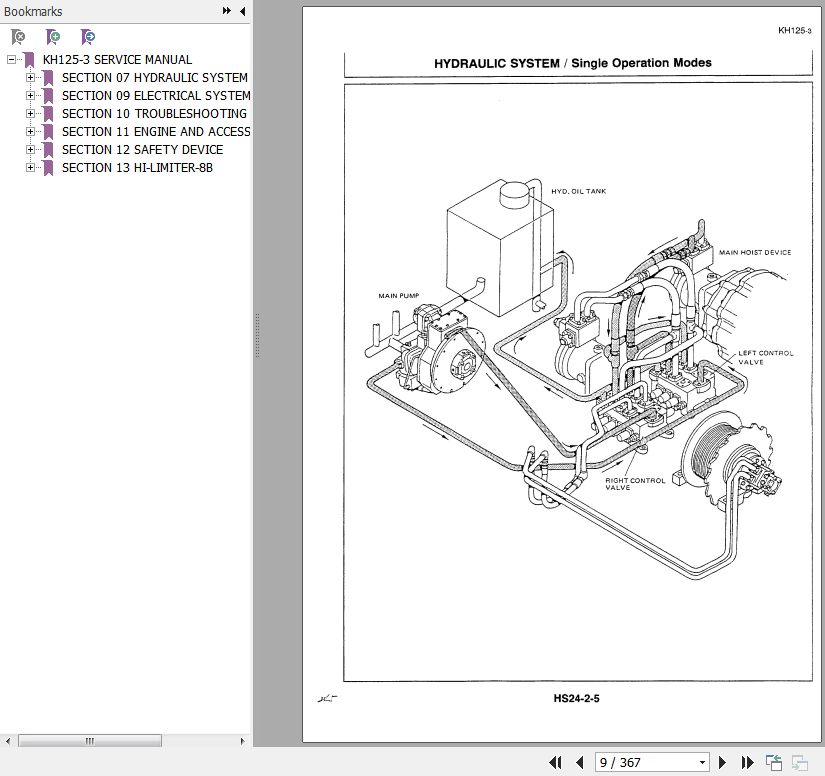Screen dimensions: 825x776
Task: Click the bookmarks horizontal scrollbar thumb
Action: (x=88, y=741)
